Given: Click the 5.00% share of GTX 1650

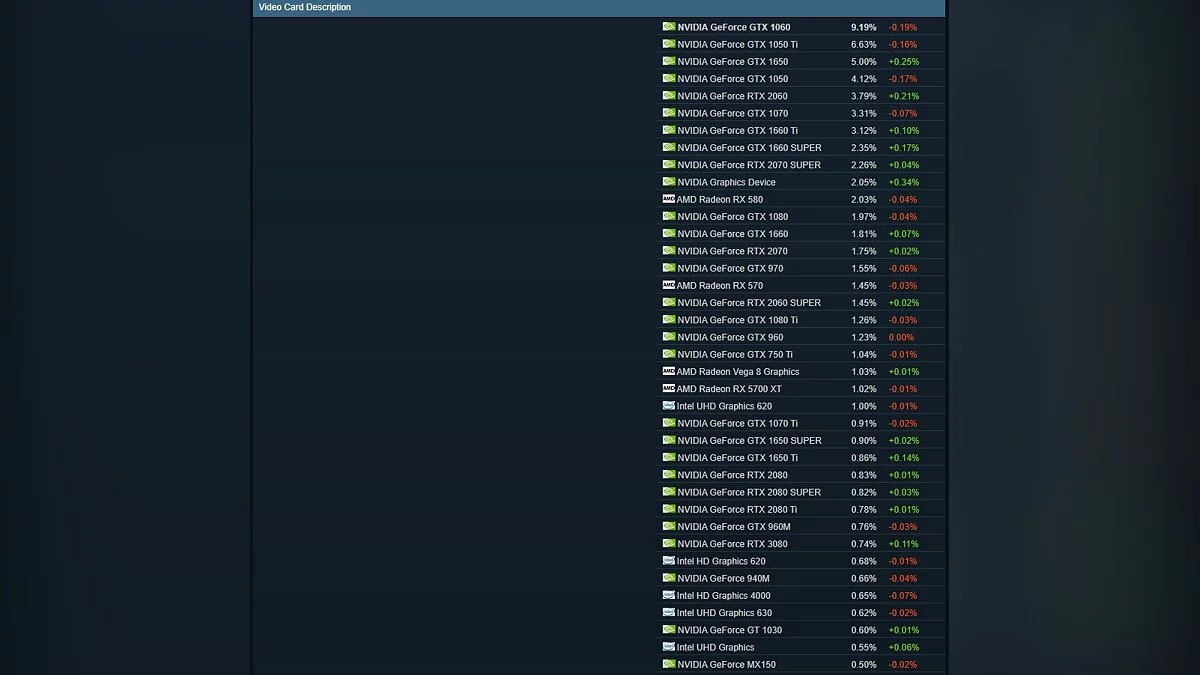Looking at the screenshot, I should point(864,62).
